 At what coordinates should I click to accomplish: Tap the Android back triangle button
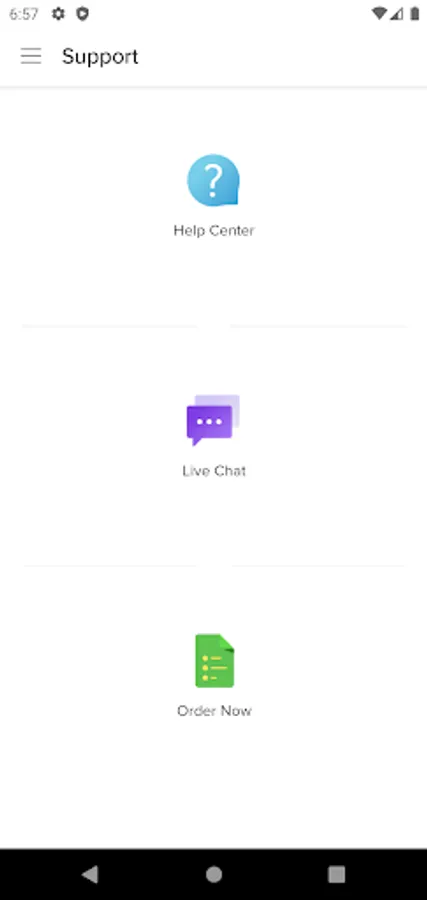click(90, 874)
